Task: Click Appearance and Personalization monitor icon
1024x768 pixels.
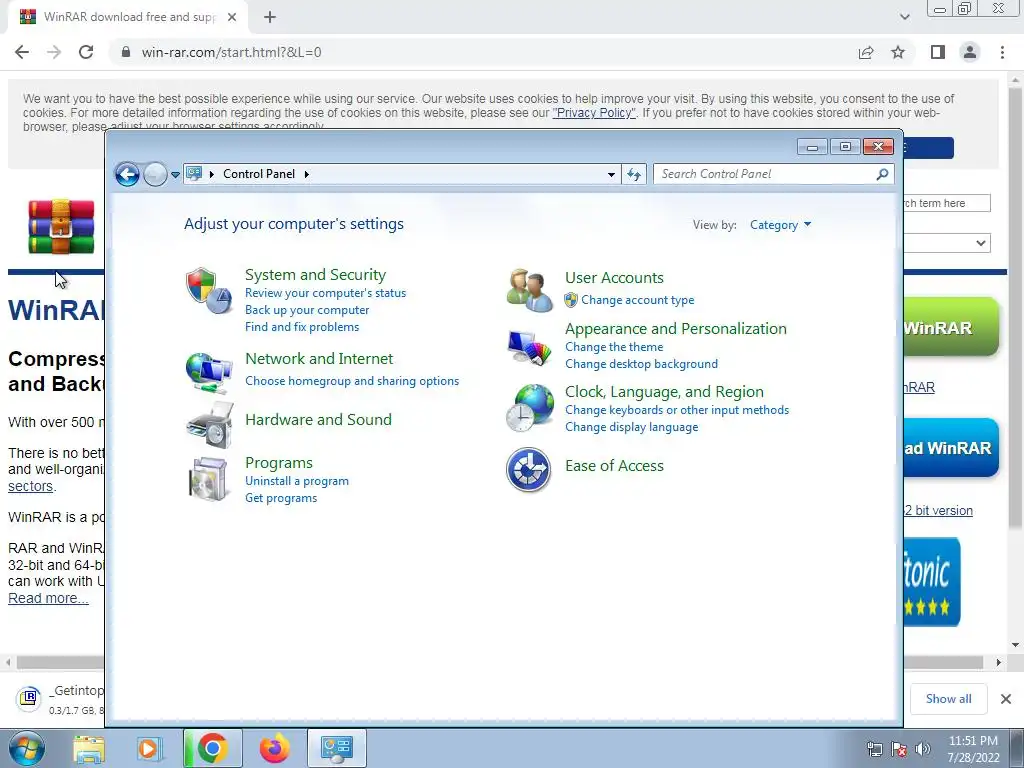Action: click(529, 347)
